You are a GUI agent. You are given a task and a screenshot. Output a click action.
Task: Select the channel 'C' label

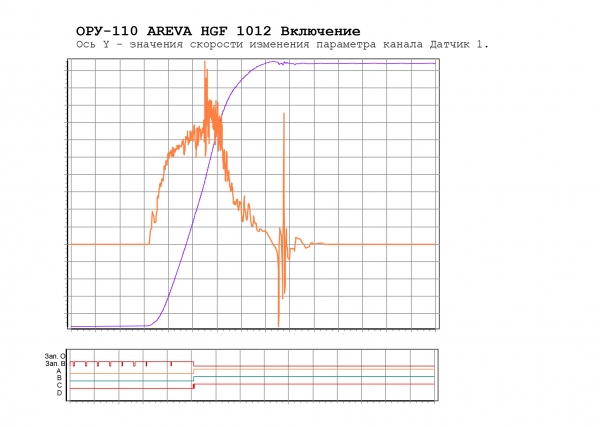tap(59, 385)
